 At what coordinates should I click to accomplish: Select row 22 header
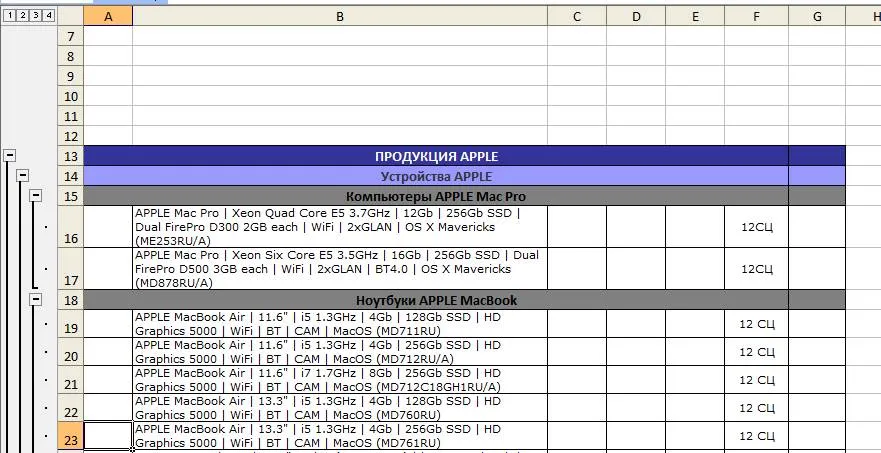(70, 407)
